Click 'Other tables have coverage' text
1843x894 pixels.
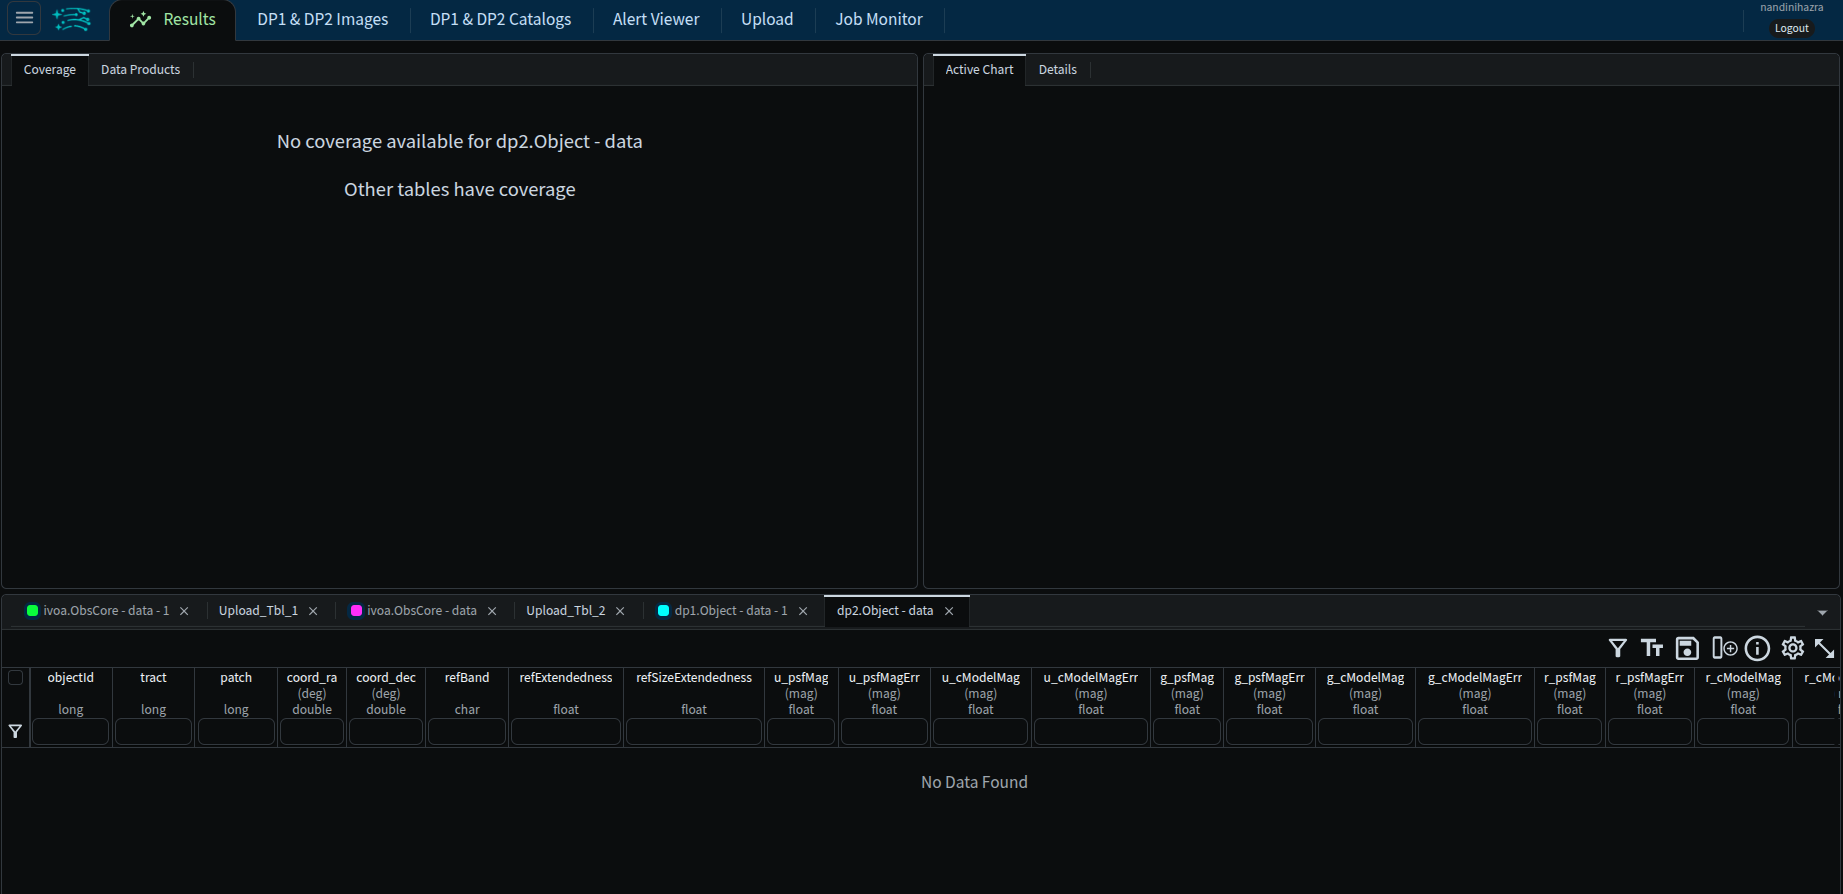460,190
